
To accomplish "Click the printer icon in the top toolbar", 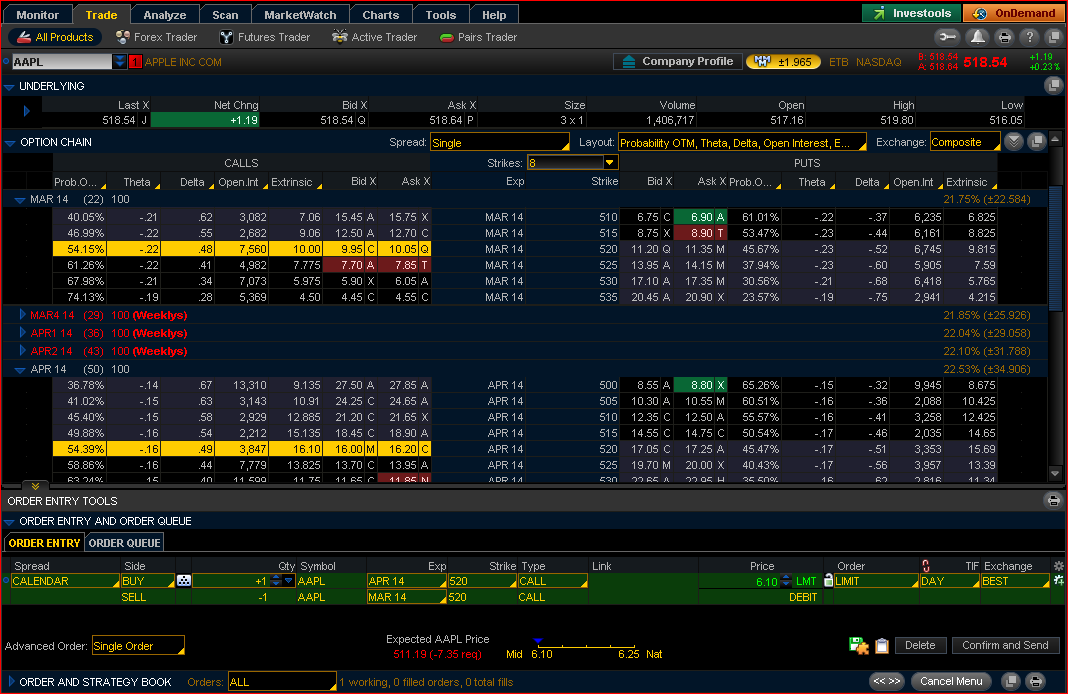I will (x=1004, y=37).
